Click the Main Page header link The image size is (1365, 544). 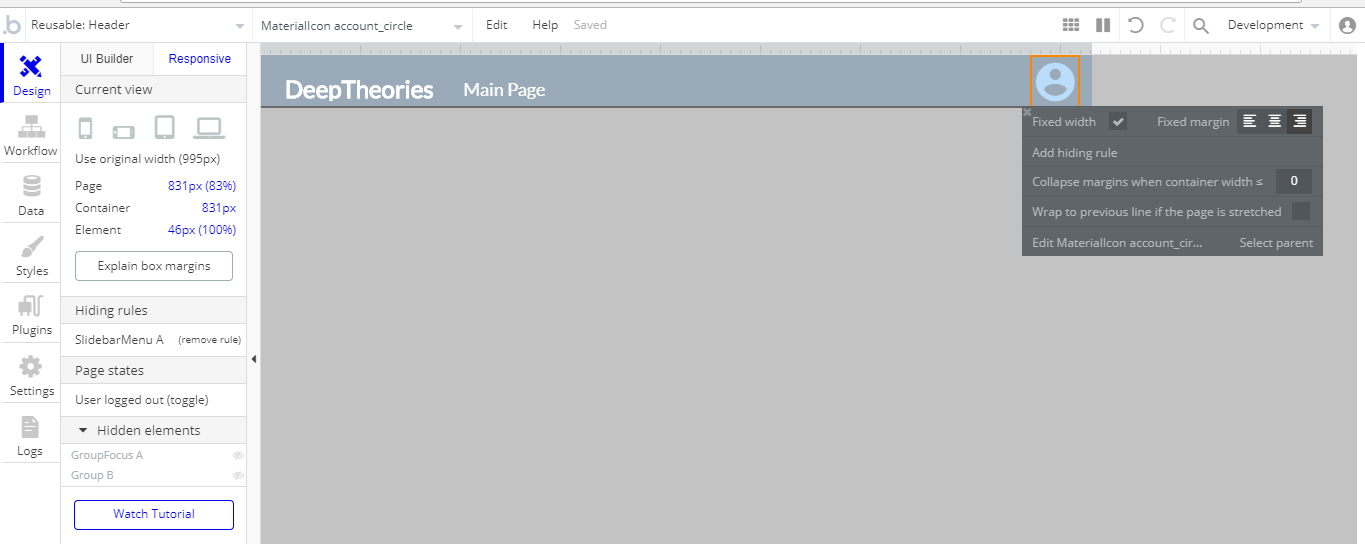[x=504, y=90]
